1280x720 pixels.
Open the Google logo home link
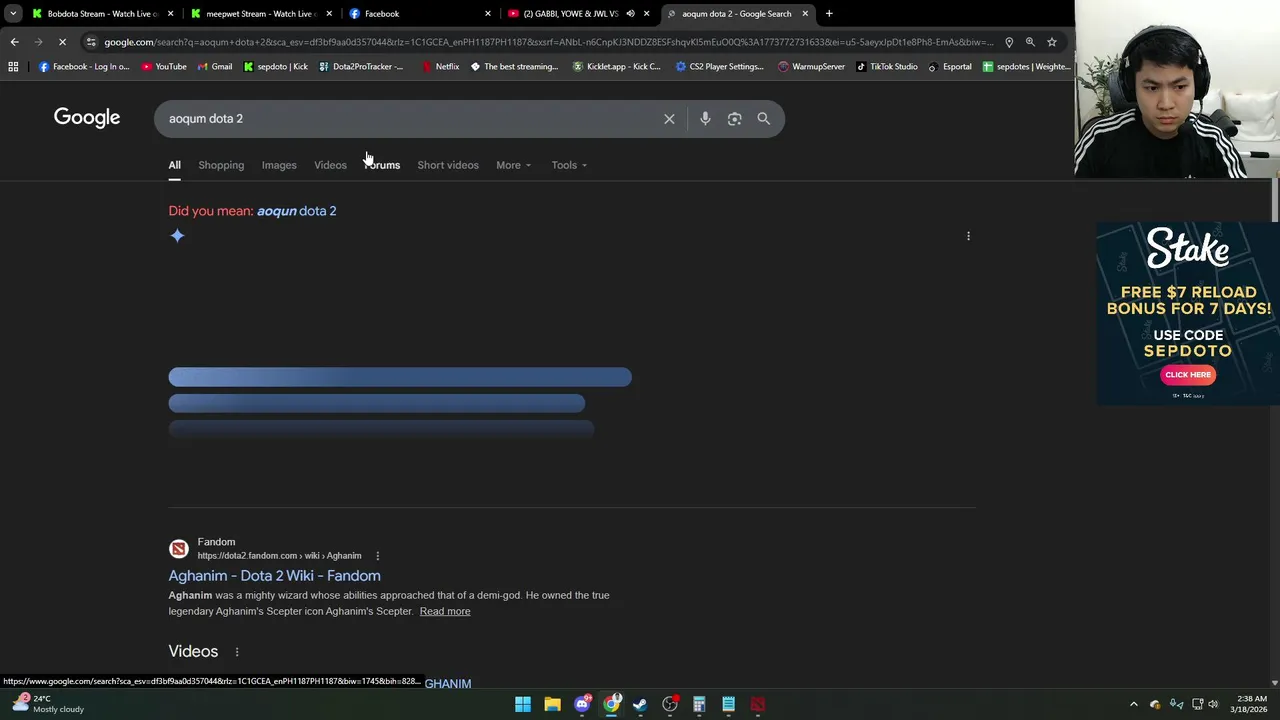click(87, 118)
